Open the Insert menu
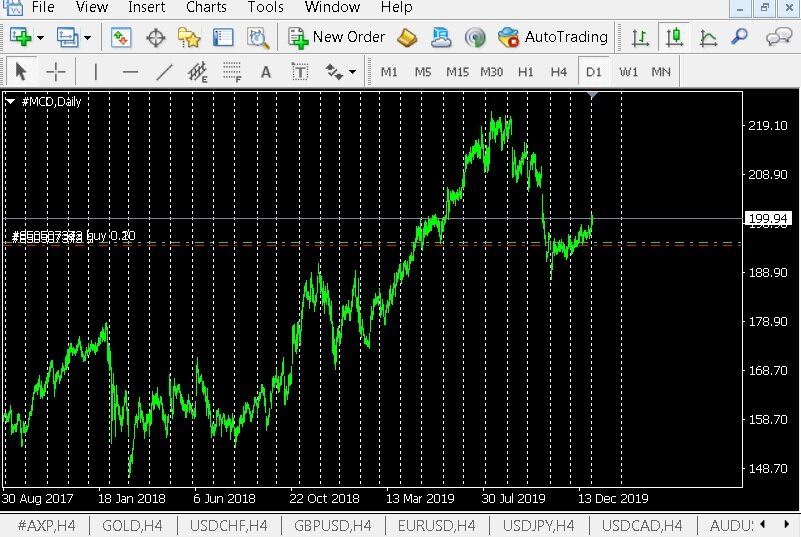The image size is (801, 537). pyautogui.click(x=147, y=7)
